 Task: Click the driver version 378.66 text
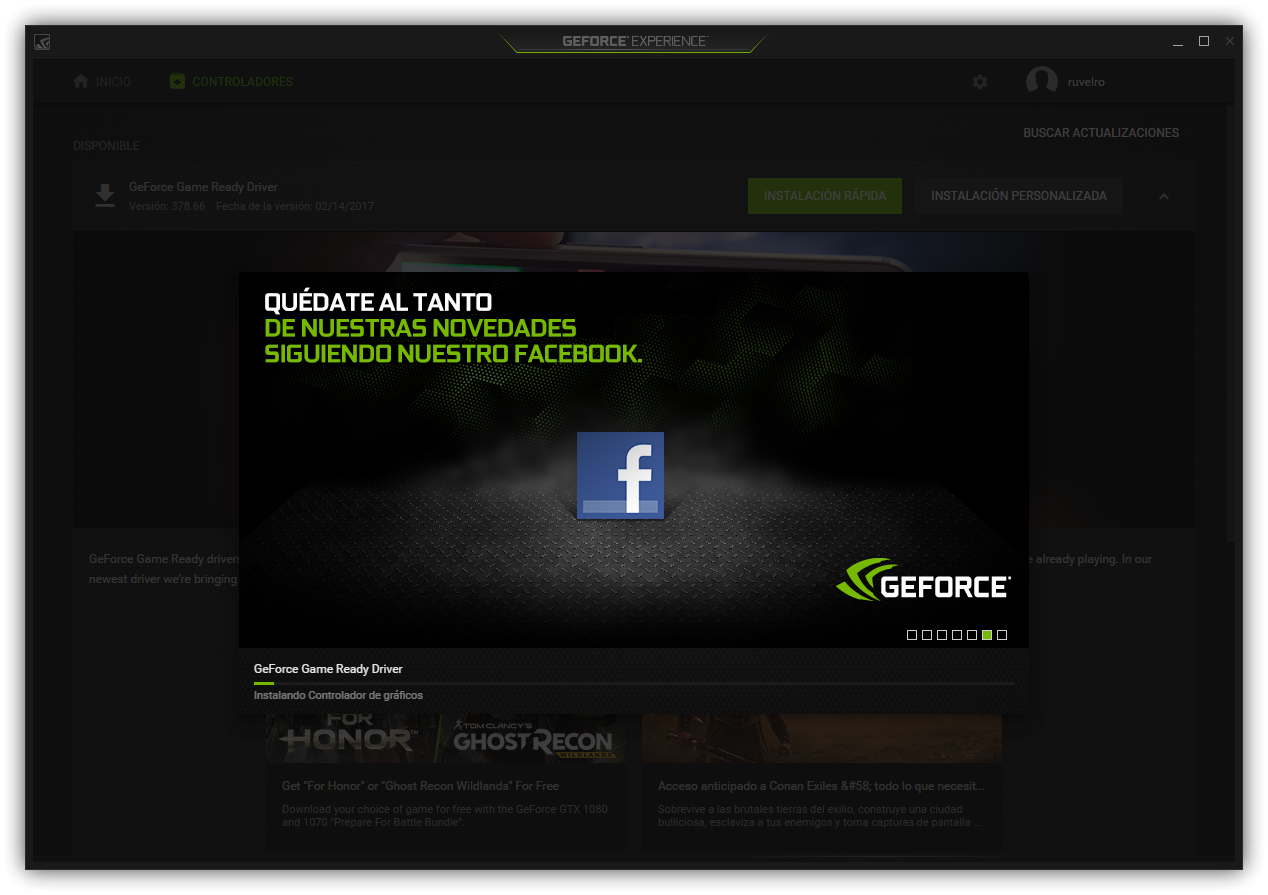pyautogui.click(x=167, y=206)
